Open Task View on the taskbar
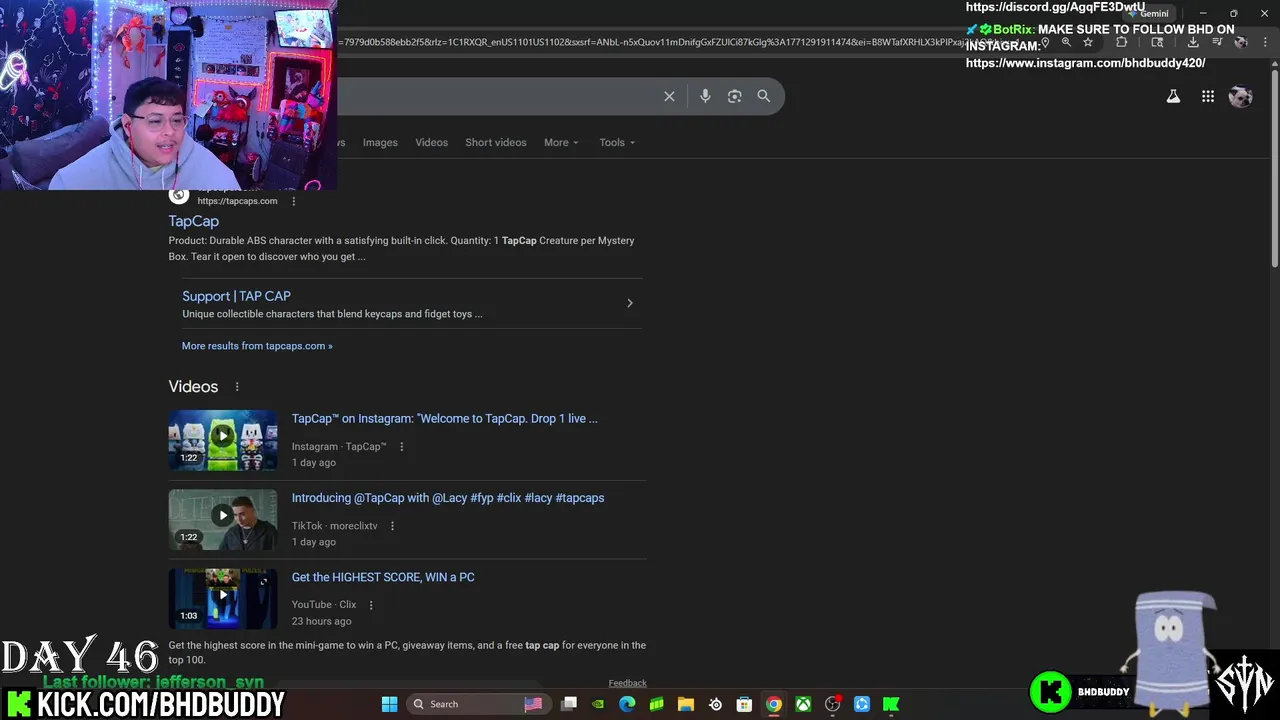Viewport: 1280px width, 720px height. pos(569,704)
